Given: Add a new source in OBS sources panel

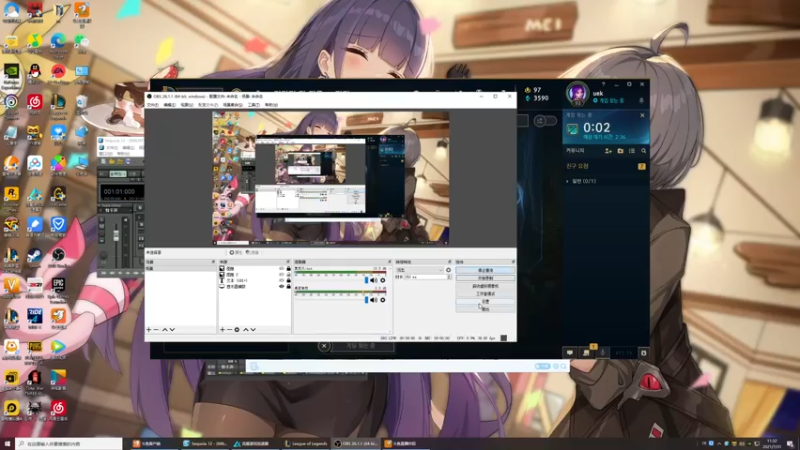Looking at the screenshot, I should coord(222,330).
